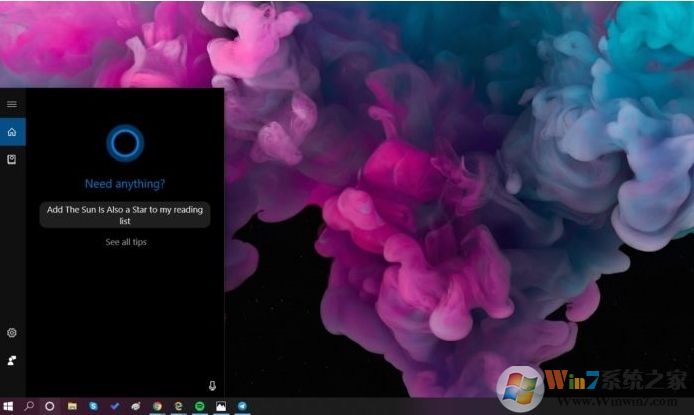Screen dimensions: 694x415
Task: Open Spotify from the taskbar
Action: 200,406
